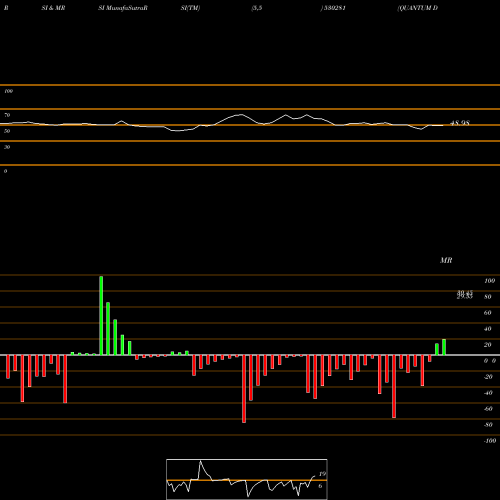Click the current RSI value 48.98

pyautogui.click(x=460, y=123)
